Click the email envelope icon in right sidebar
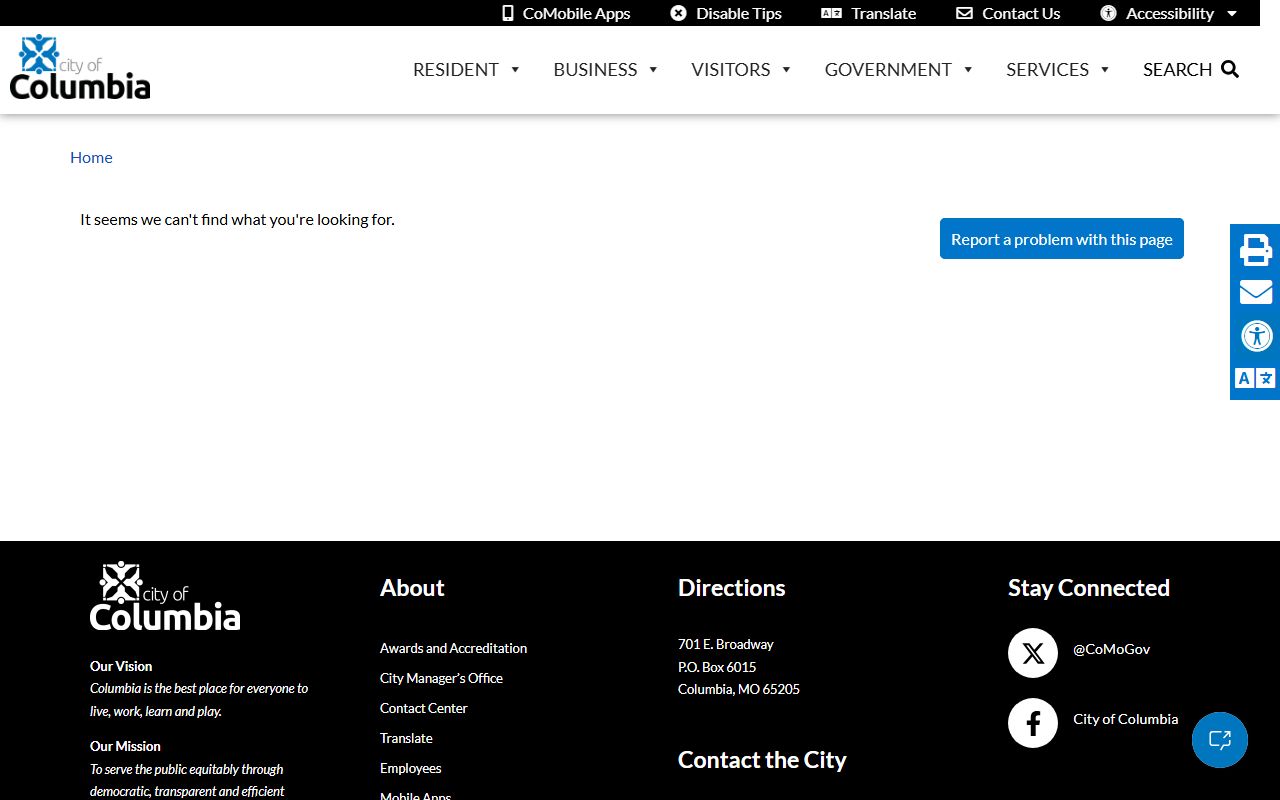Viewport: 1280px width, 800px height. pyautogui.click(x=1256, y=292)
